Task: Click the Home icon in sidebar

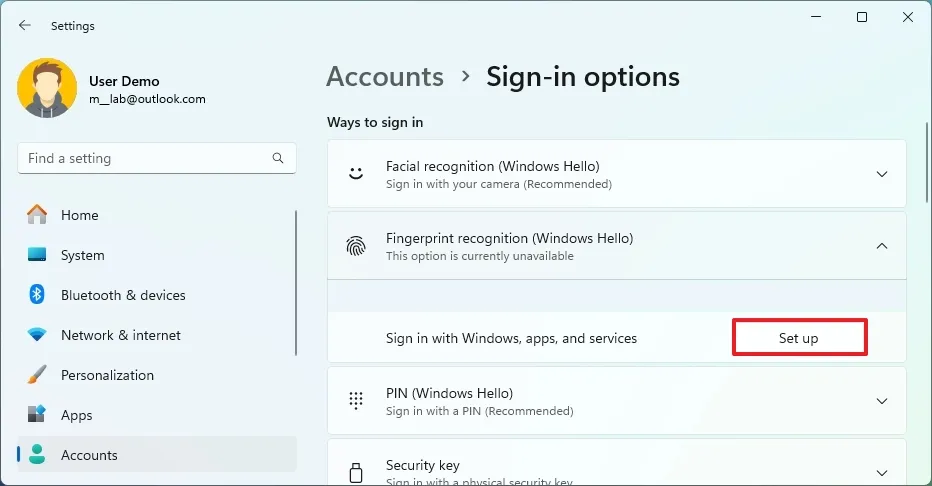Action: click(37, 215)
